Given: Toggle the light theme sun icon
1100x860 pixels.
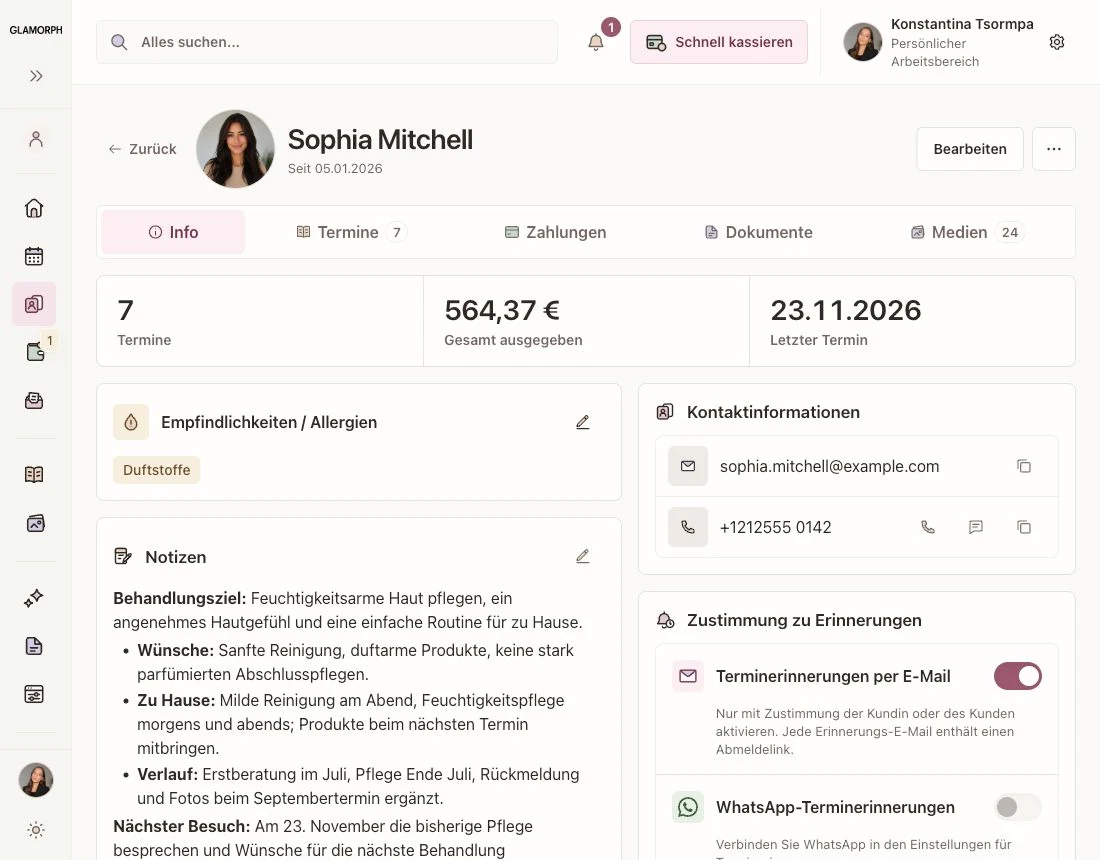Looking at the screenshot, I should tap(36, 830).
